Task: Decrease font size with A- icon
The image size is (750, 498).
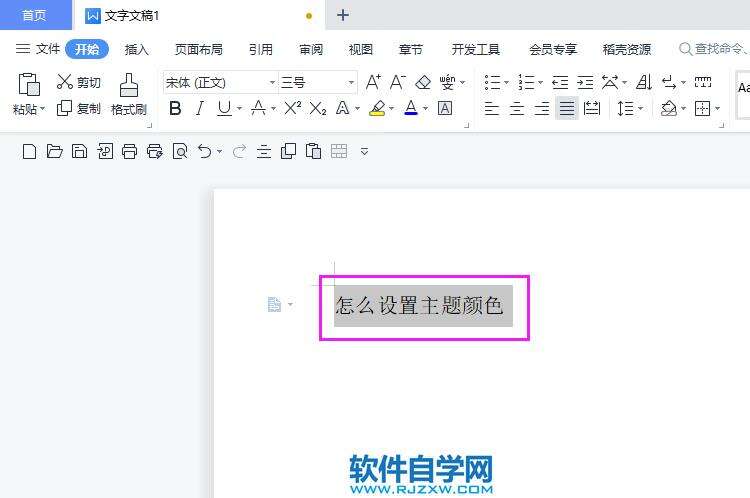Action: [398, 82]
